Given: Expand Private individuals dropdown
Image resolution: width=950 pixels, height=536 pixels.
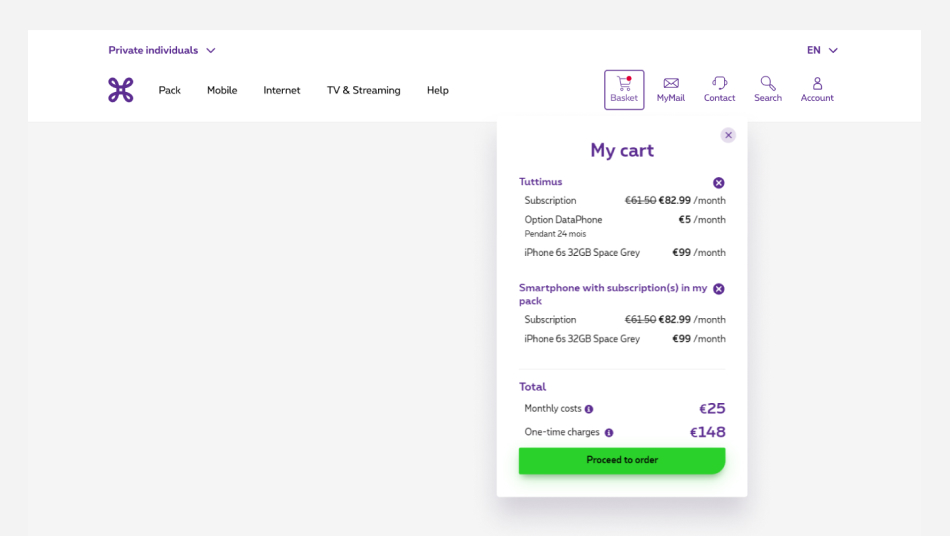Looking at the screenshot, I should tap(162, 50).
